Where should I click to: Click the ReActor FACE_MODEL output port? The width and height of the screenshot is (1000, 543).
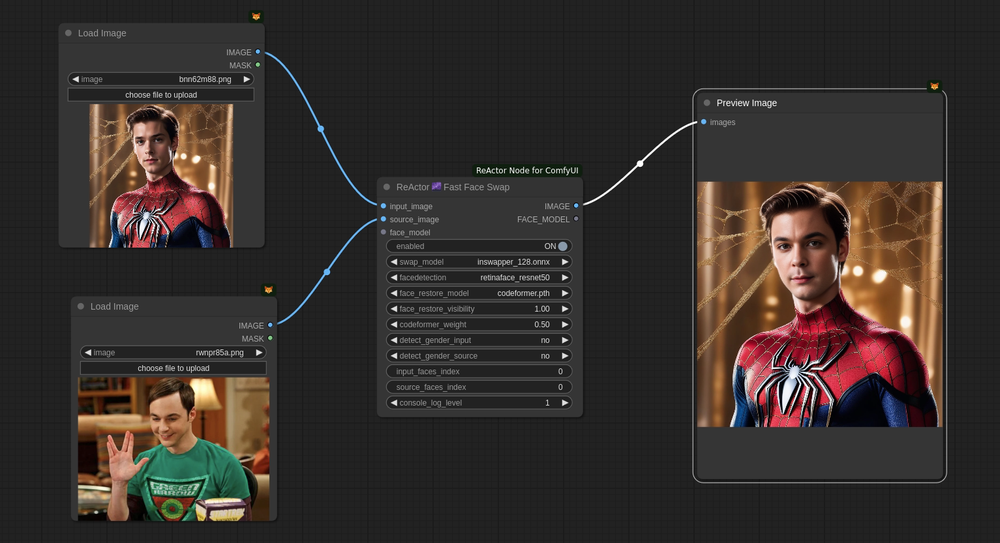(x=577, y=219)
